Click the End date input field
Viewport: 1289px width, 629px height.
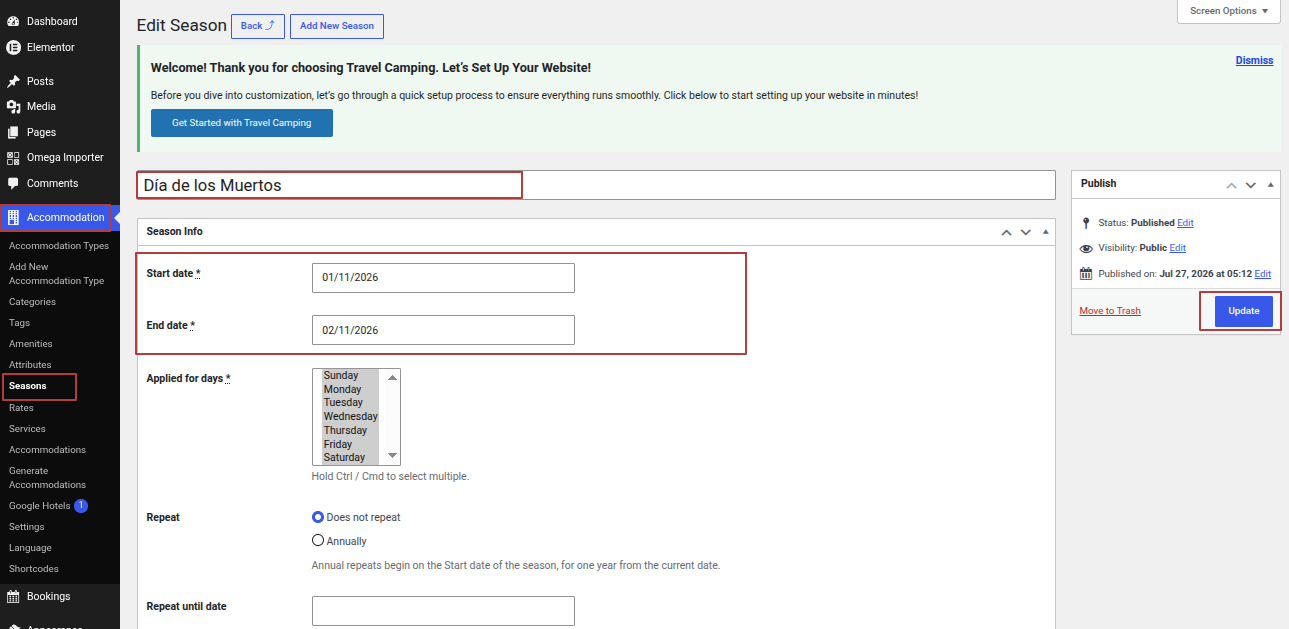click(x=443, y=330)
